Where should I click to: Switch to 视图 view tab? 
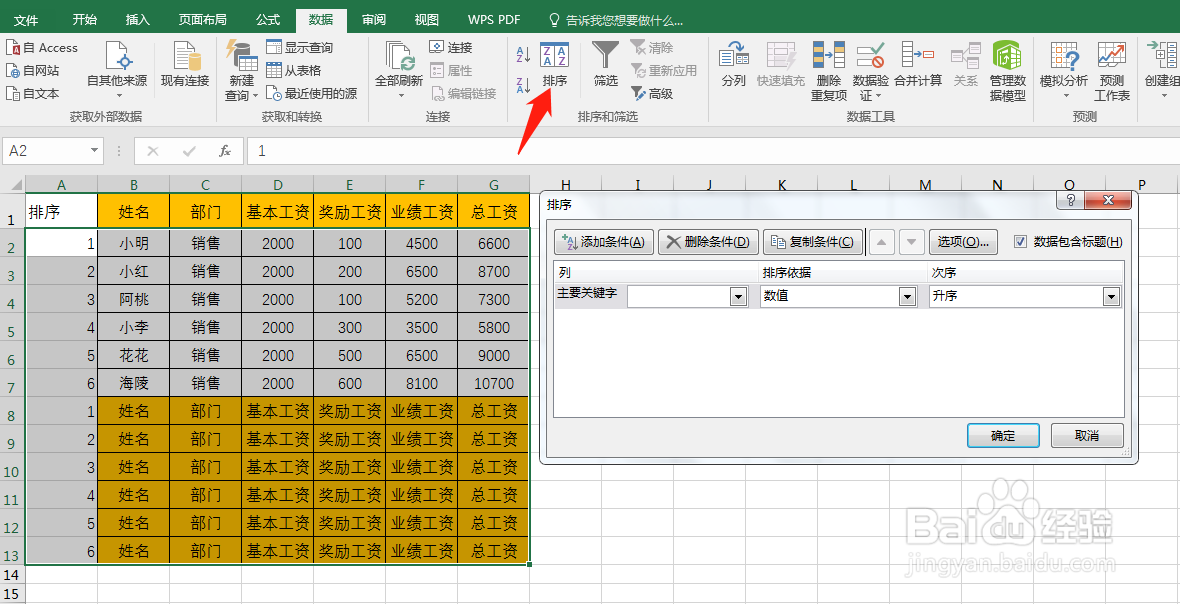[x=427, y=20]
